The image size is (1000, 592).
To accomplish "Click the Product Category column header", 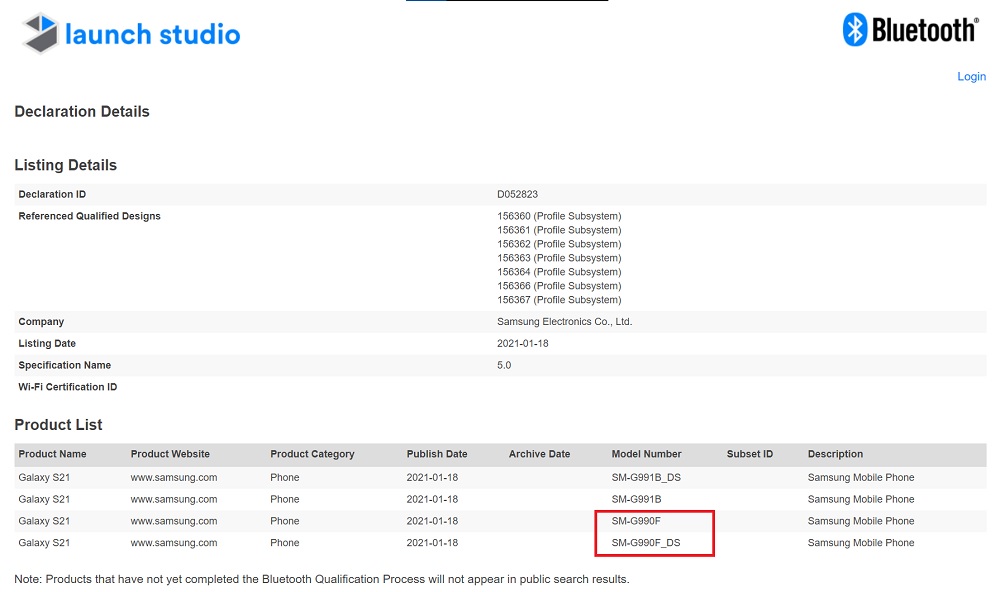I will (x=312, y=454).
